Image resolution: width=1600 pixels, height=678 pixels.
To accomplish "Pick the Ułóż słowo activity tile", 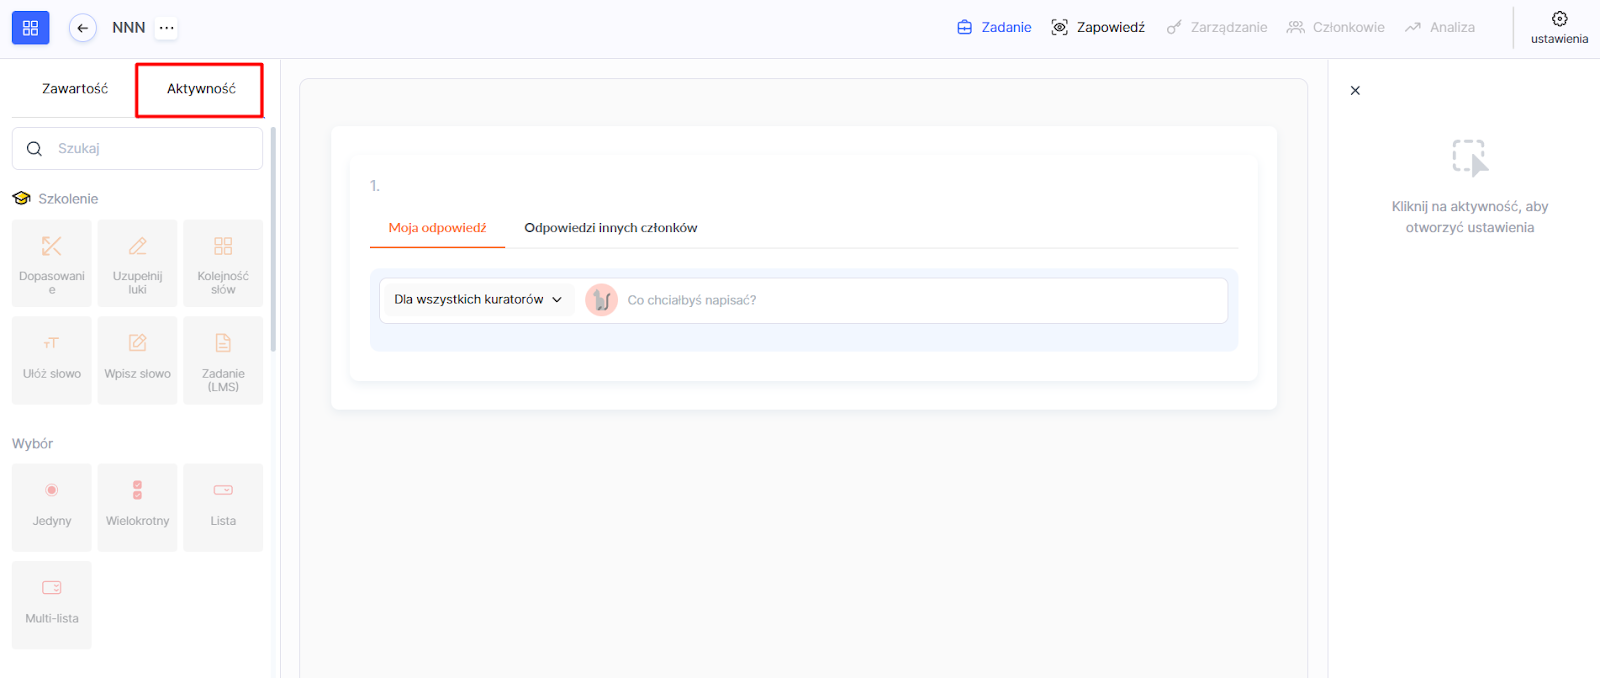I will pyautogui.click(x=52, y=360).
